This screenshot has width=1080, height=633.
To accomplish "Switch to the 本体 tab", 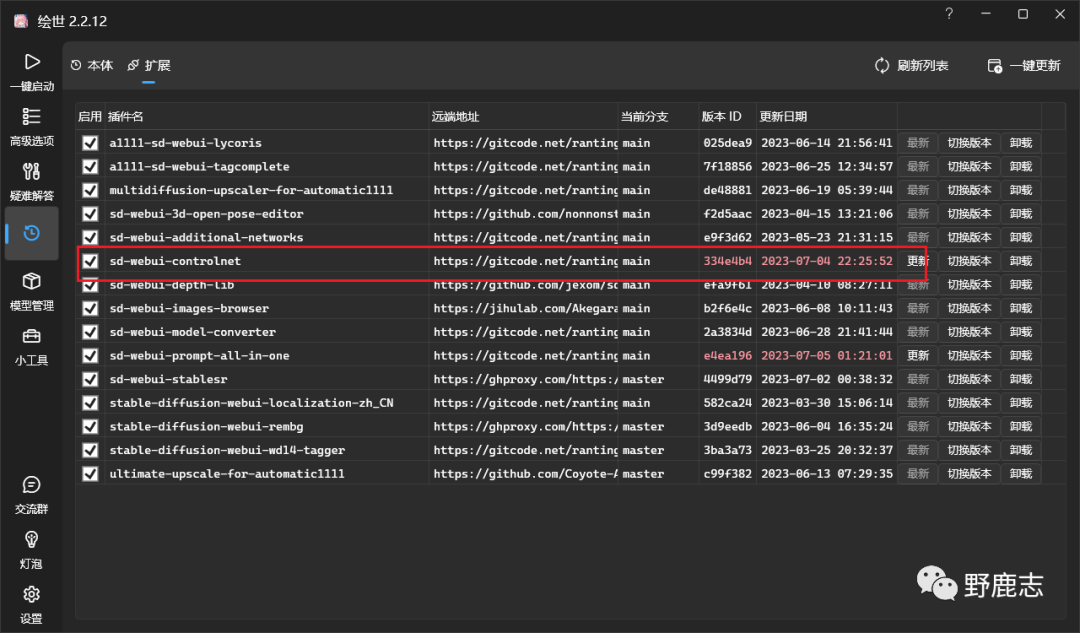I will pos(92,65).
